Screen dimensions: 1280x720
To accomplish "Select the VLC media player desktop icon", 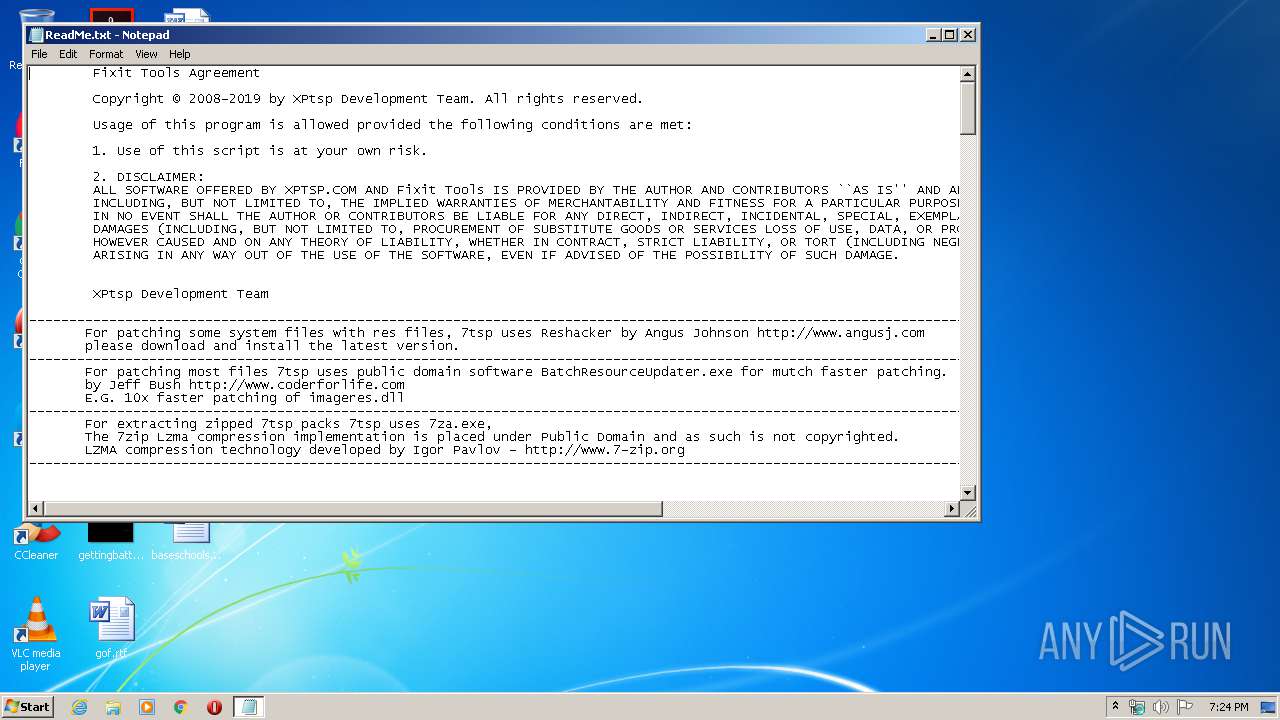I will (x=36, y=634).
